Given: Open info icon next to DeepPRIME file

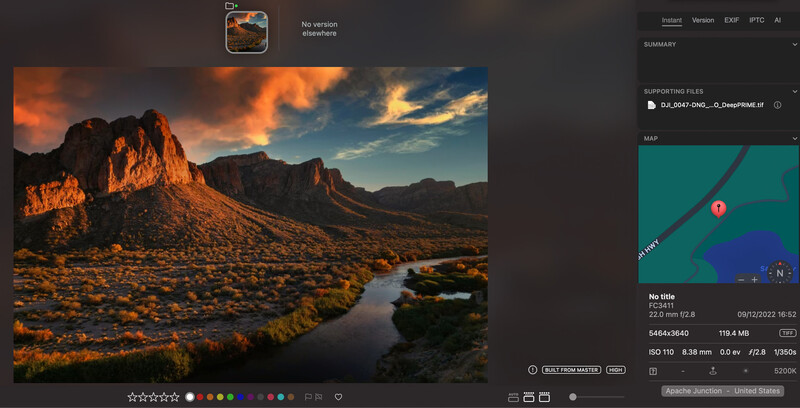Looking at the screenshot, I should pyautogui.click(x=777, y=105).
